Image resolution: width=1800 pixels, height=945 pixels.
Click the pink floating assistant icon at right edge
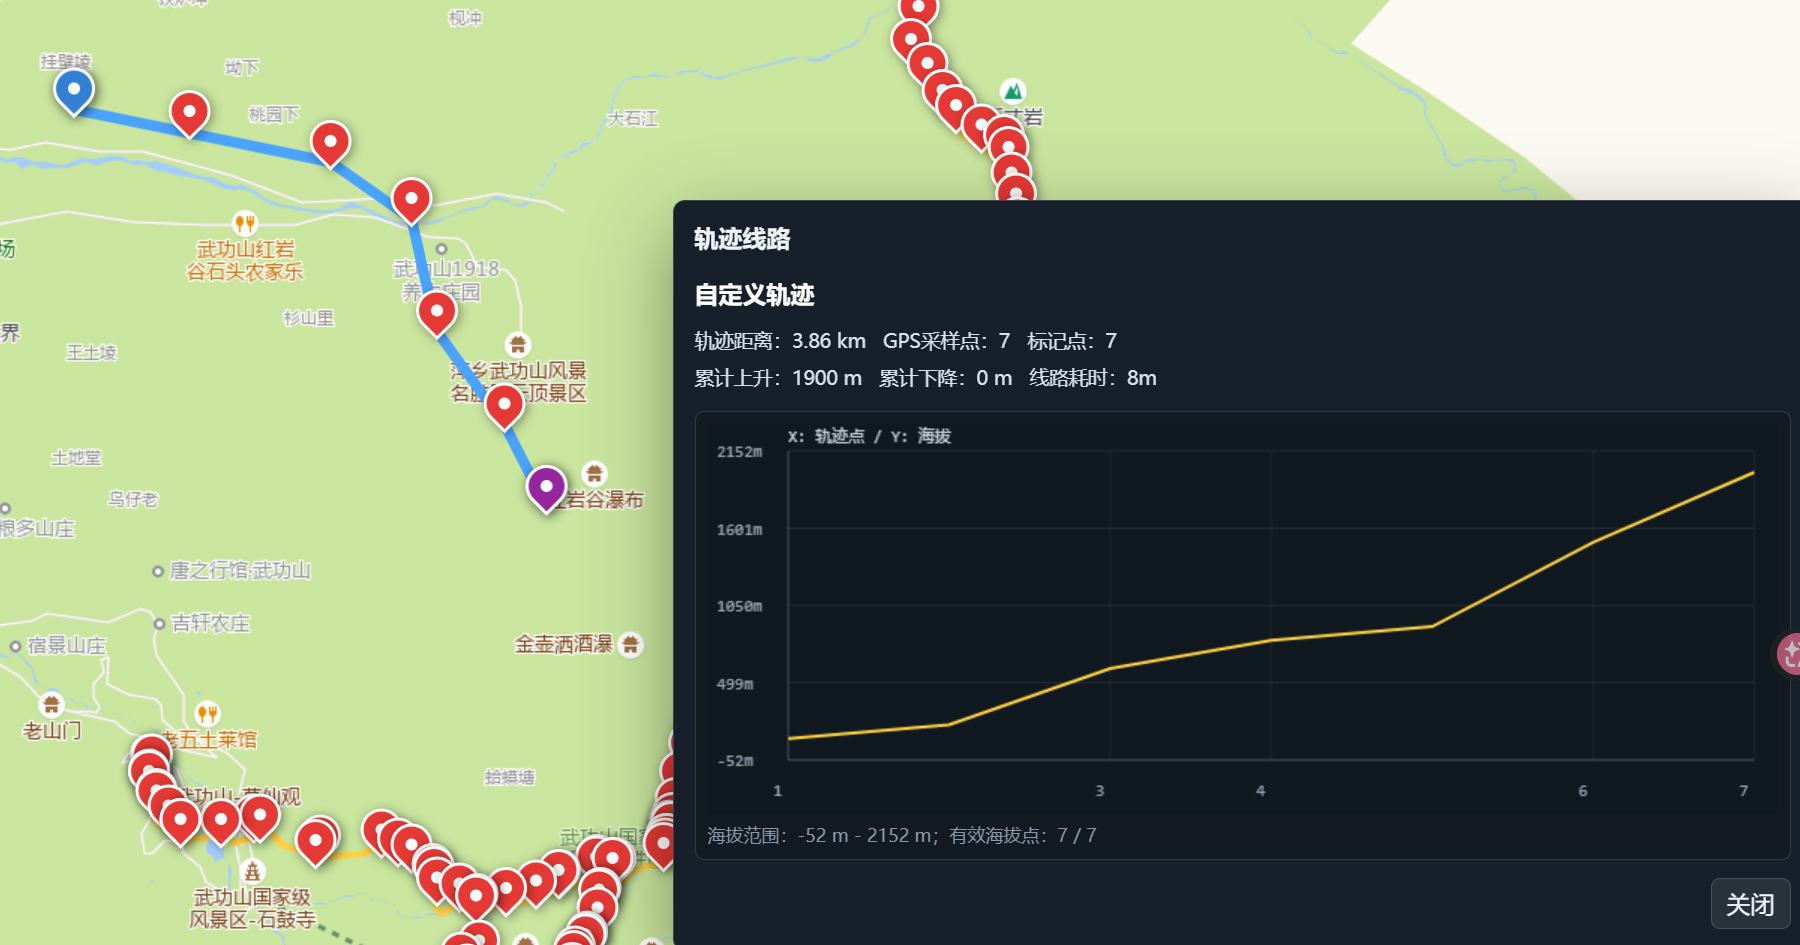coord(1788,654)
